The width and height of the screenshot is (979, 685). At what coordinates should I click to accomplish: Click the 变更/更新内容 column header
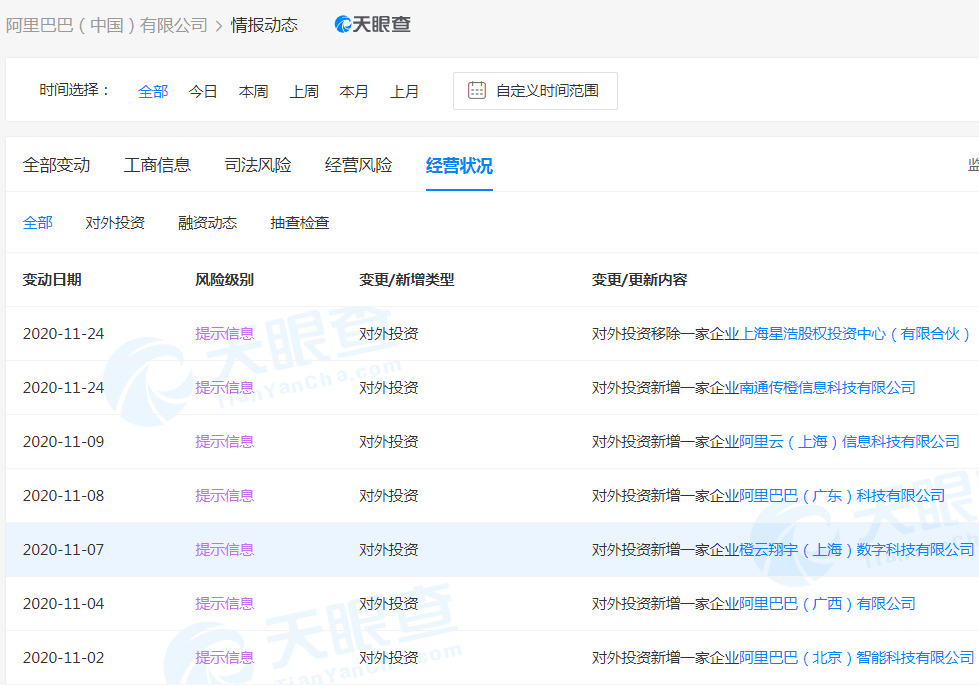point(639,280)
